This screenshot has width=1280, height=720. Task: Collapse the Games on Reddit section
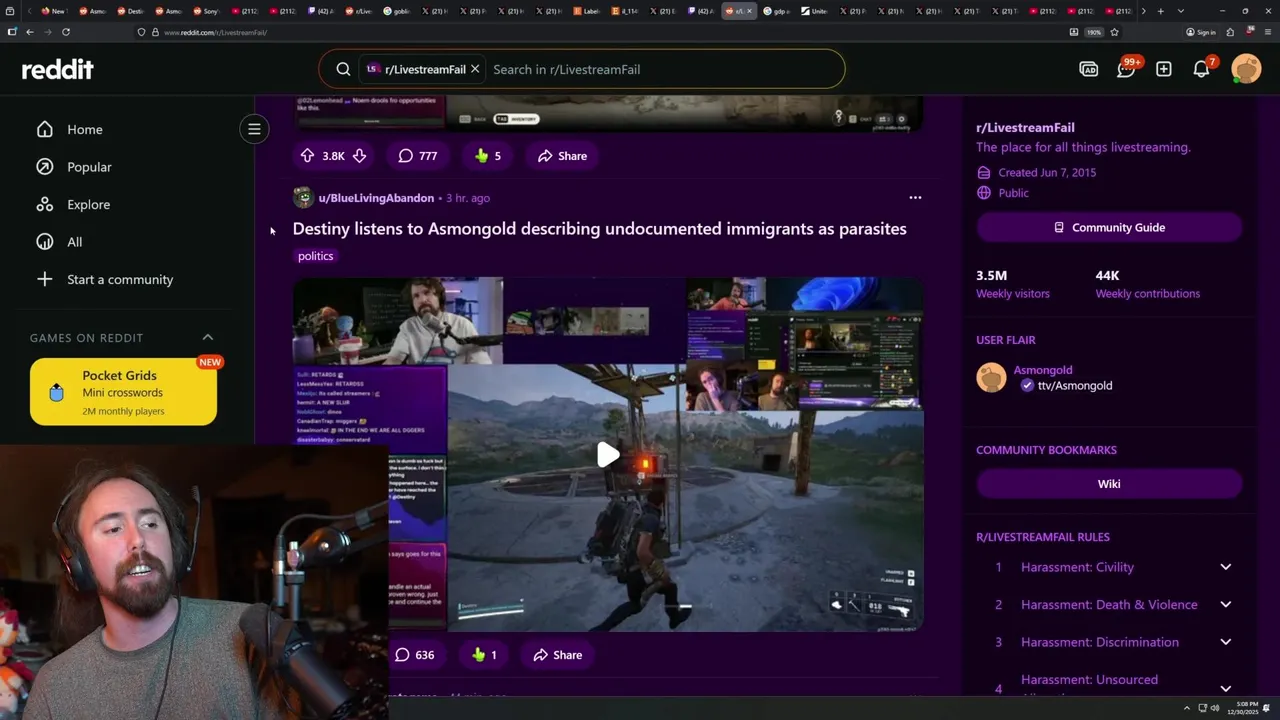click(x=208, y=337)
